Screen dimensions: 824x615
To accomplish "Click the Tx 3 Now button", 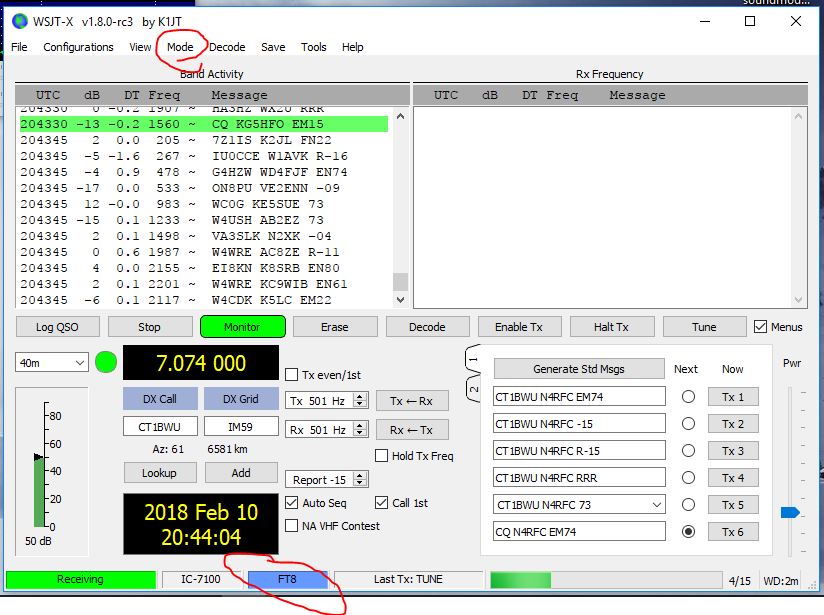I will coord(733,450).
